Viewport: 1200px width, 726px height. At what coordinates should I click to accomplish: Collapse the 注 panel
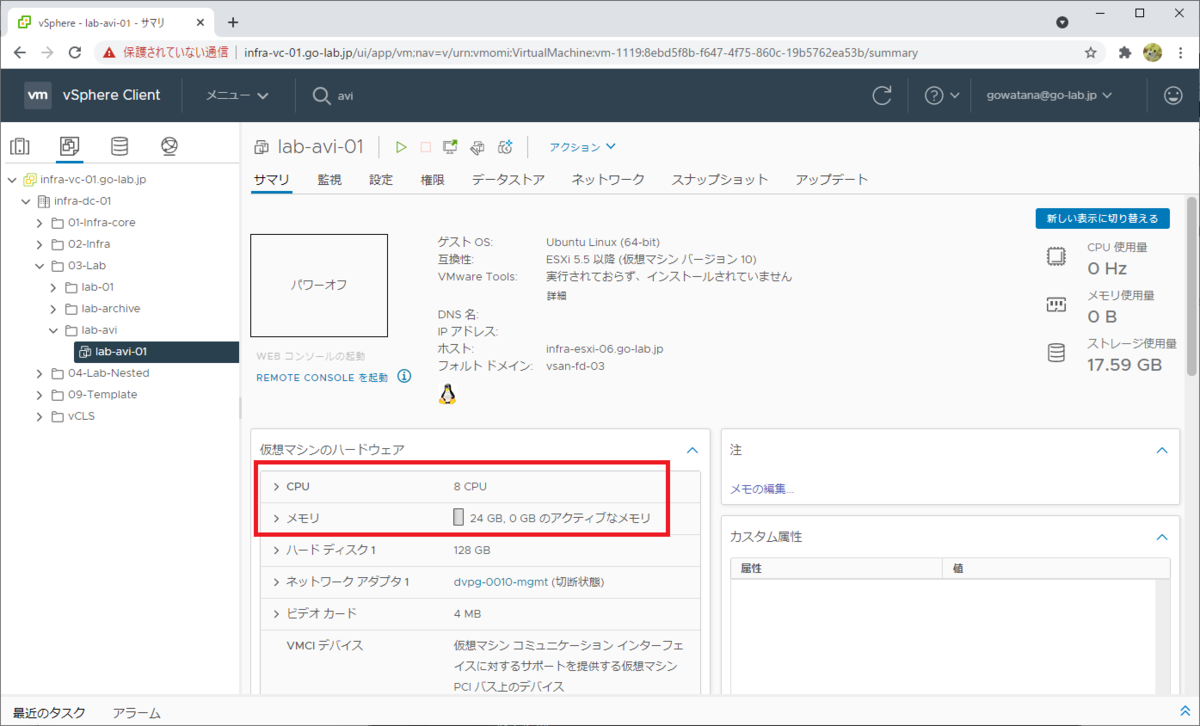pyautogui.click(x=1162, y=451)
